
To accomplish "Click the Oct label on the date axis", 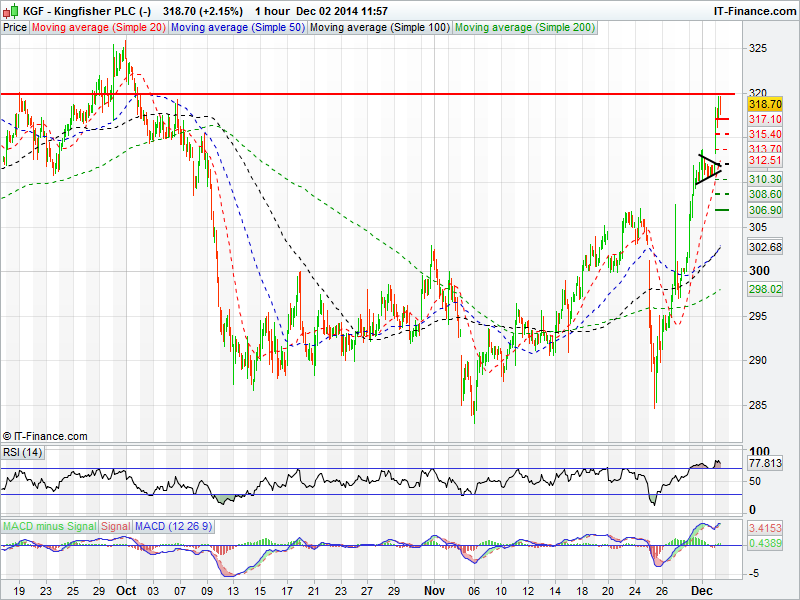I will click(125, 591).
